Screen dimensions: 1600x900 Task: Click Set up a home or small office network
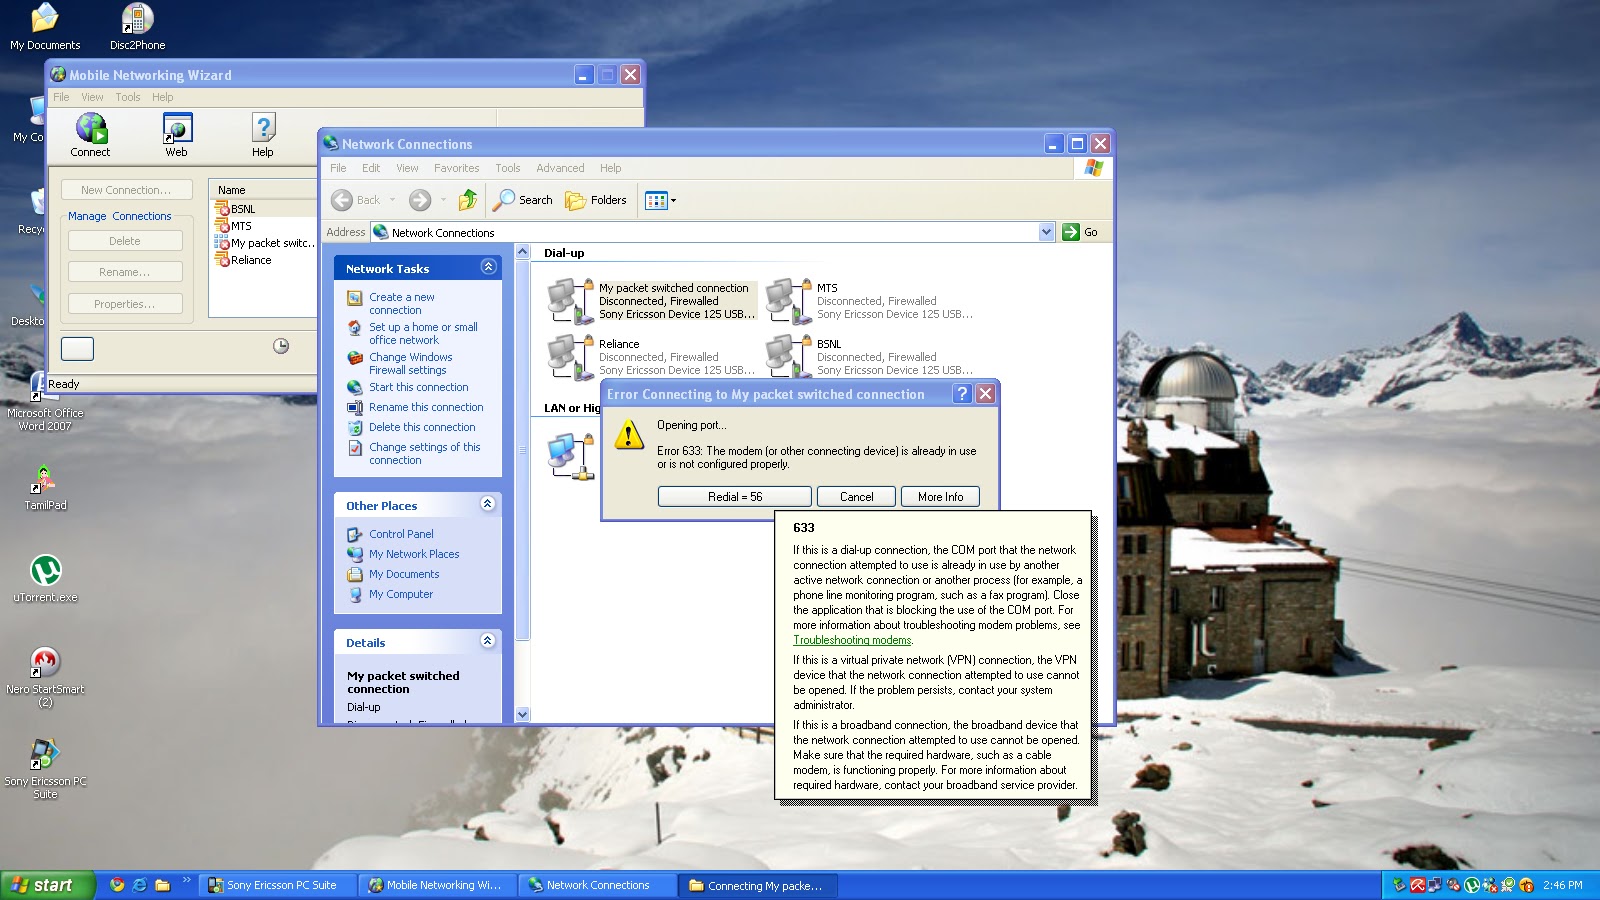423,334
